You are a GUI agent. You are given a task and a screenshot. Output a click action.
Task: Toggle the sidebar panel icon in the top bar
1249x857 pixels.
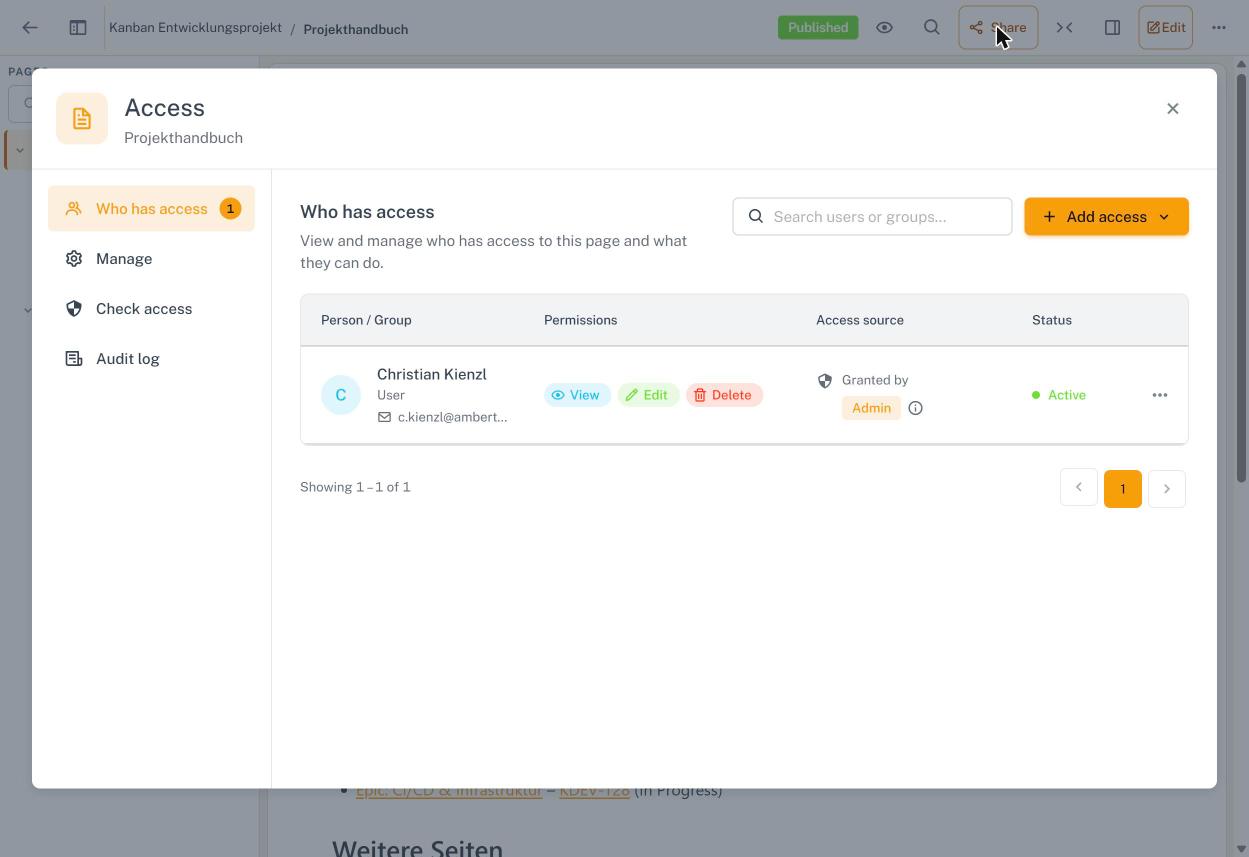click(78, 28)
